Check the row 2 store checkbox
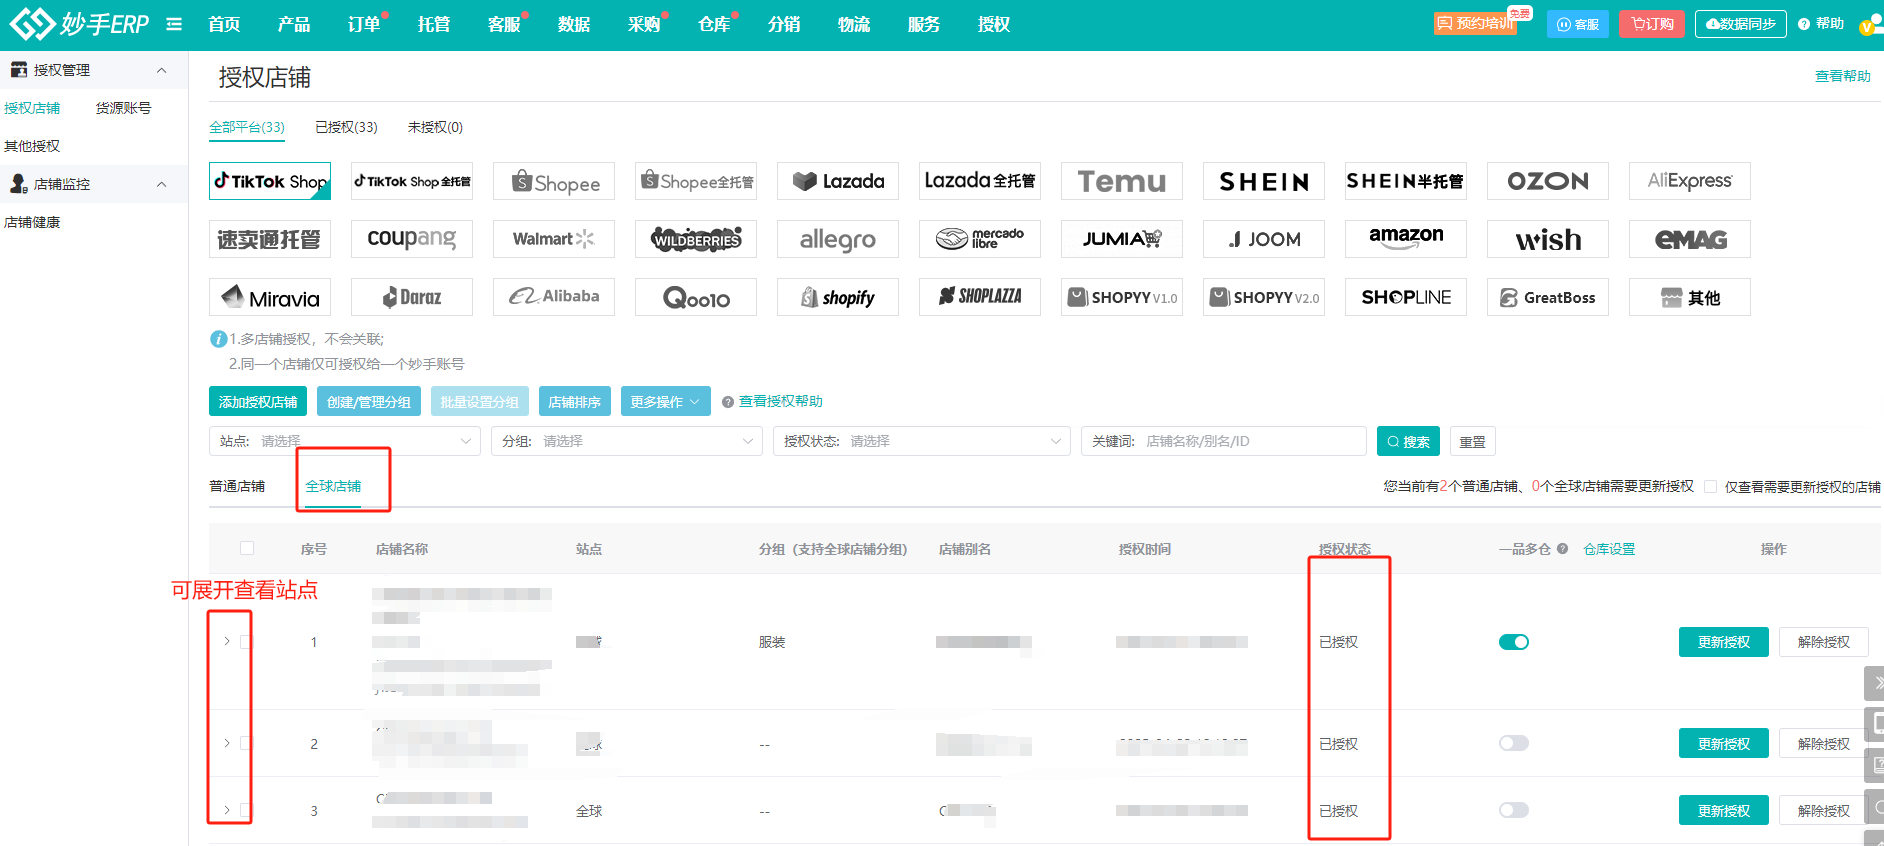 pos(246,743)
